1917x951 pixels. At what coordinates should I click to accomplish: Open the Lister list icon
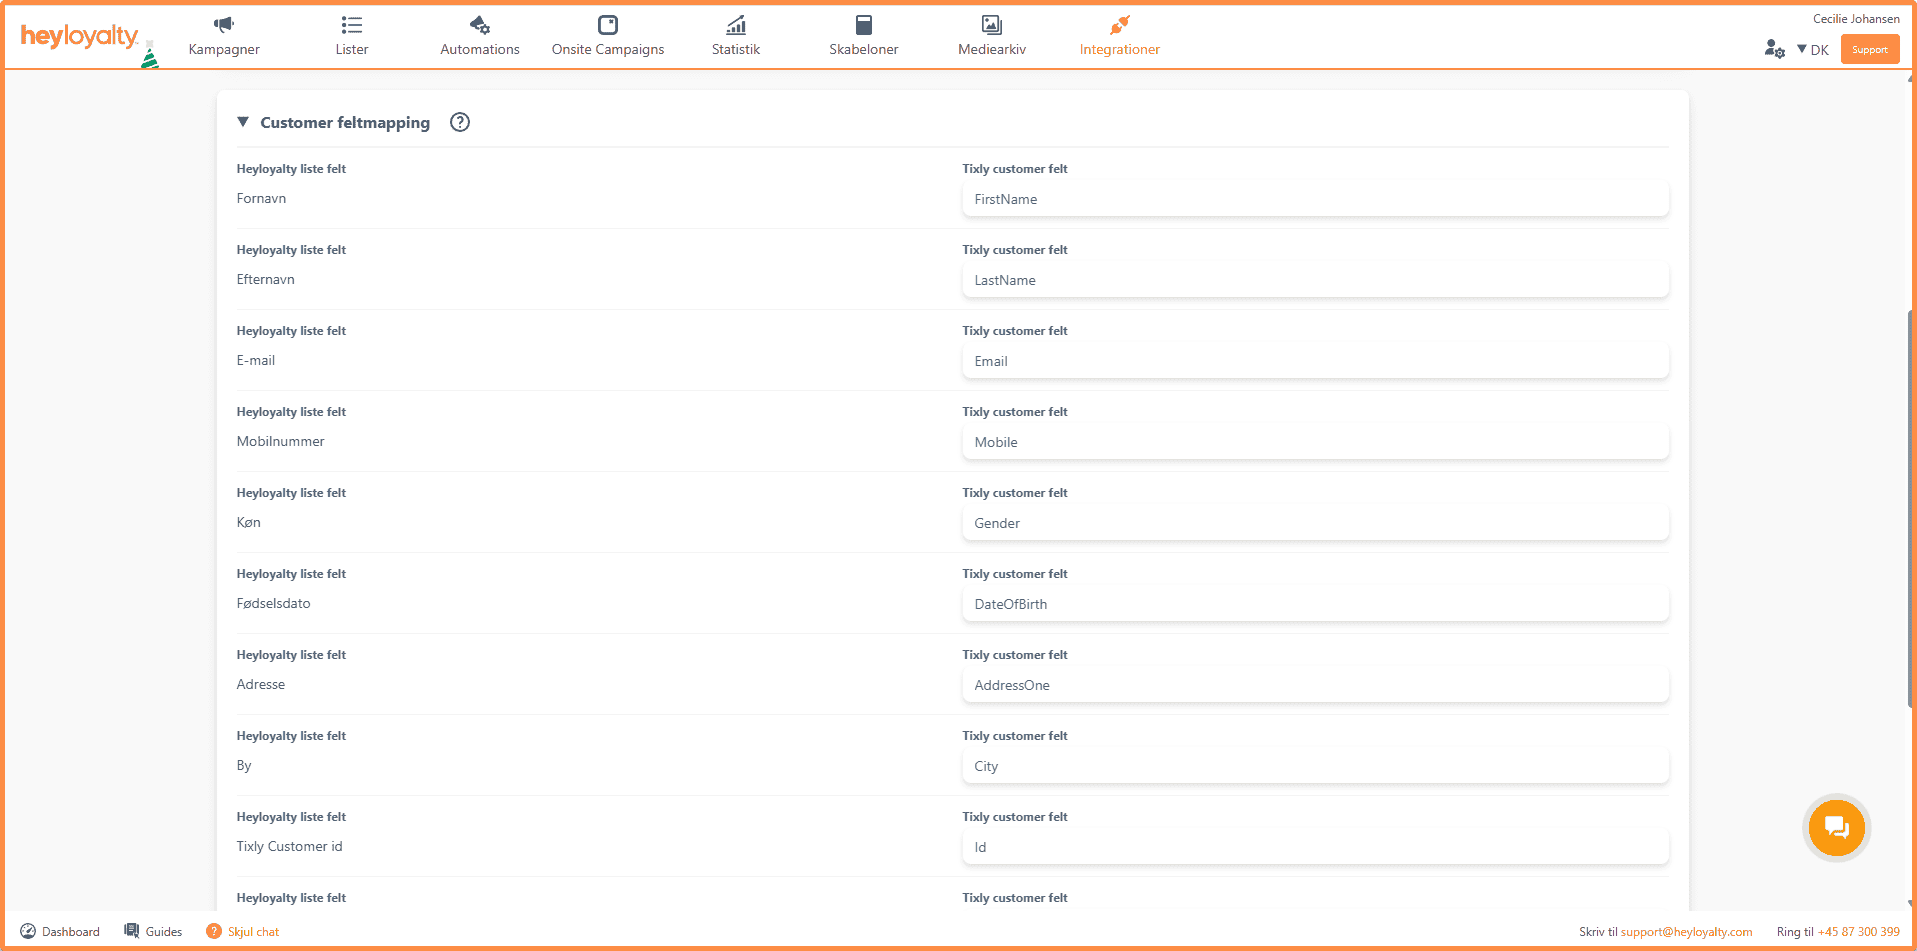point(351,25)
